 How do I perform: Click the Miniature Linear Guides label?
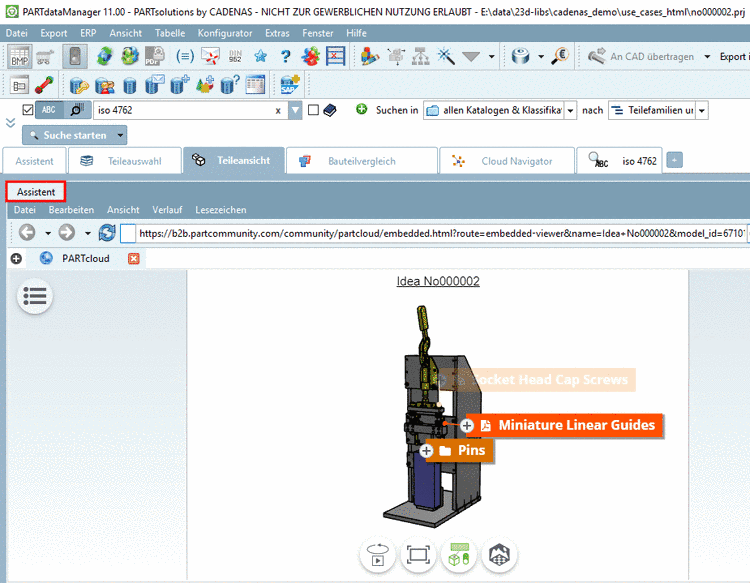point(564,425)
